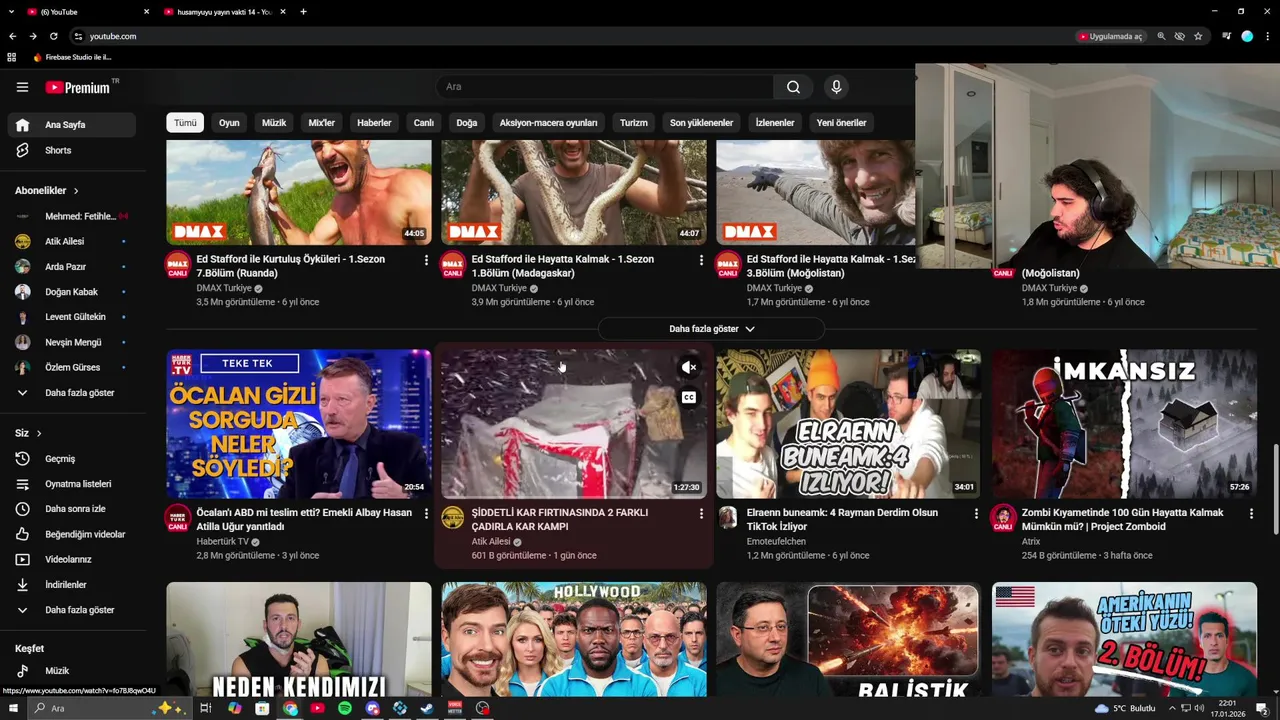
Task: Open Beğendiğim videolar list
Action: coord(71,534)
